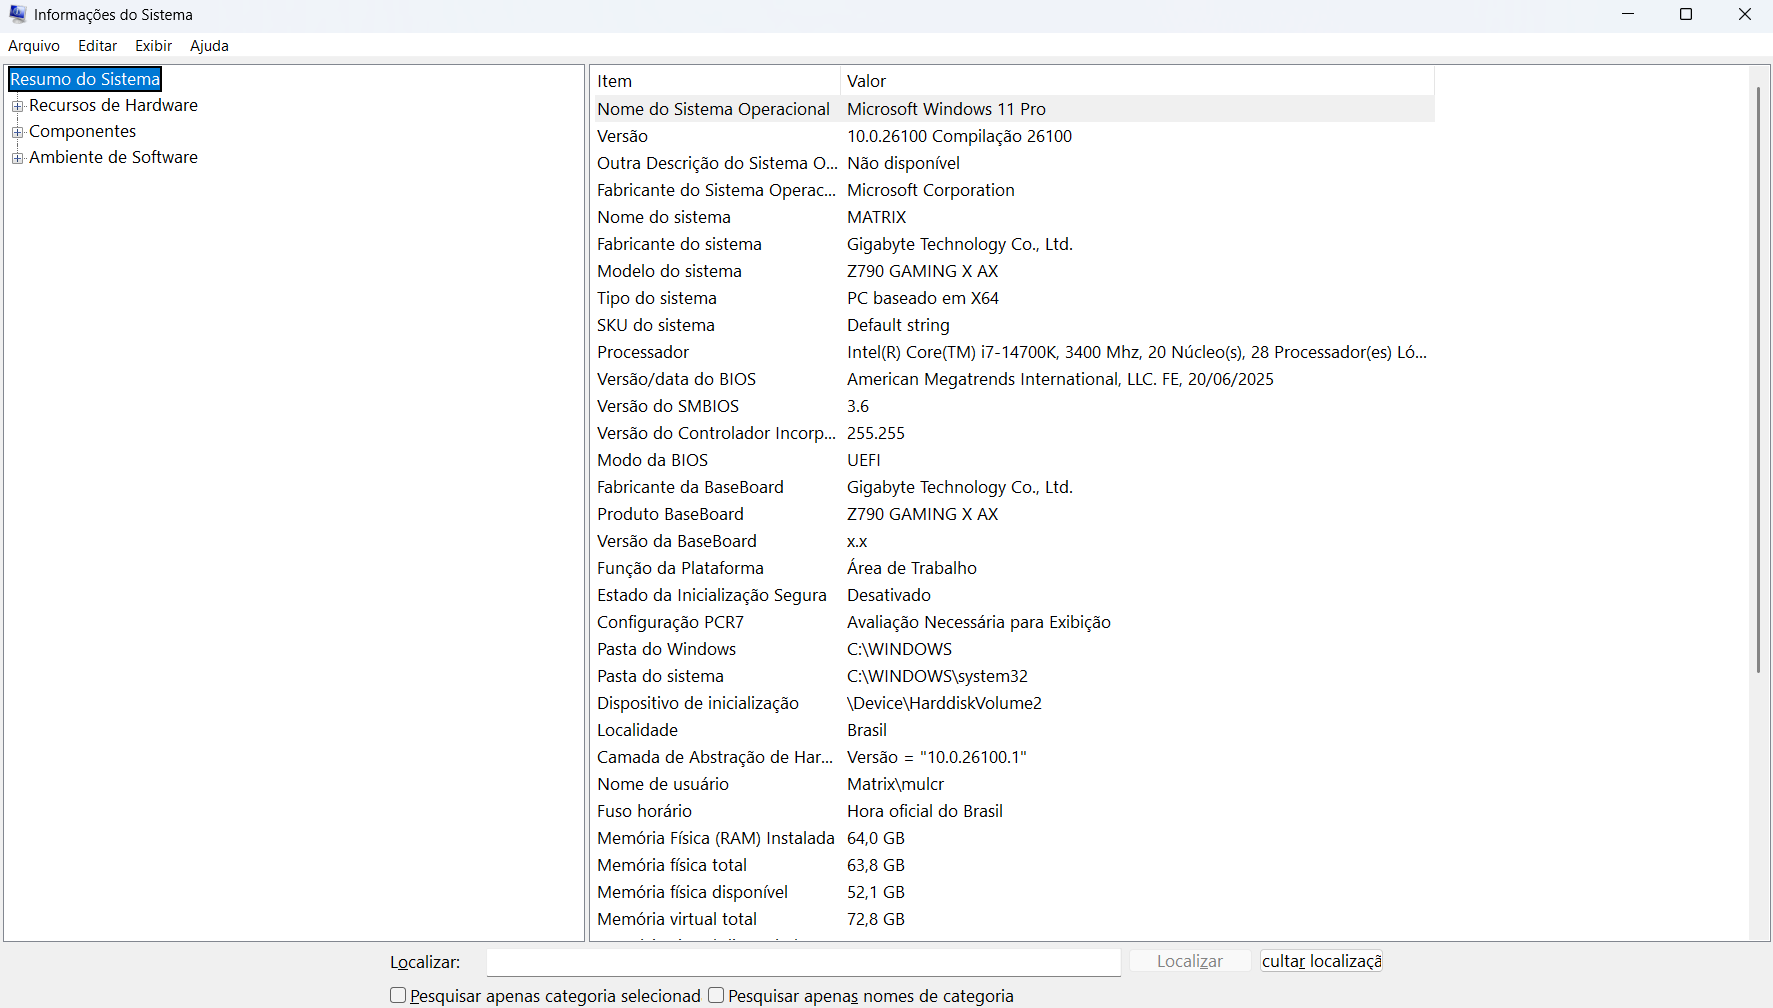Click the Informações do Sistema title bar icon
1773x1008 pixels.
coord(18,14)
